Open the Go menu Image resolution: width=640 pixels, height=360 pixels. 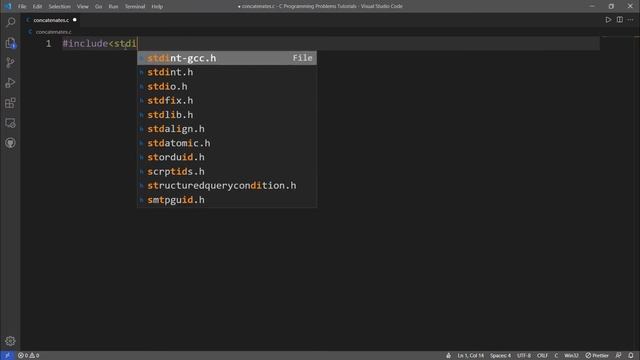98,7
